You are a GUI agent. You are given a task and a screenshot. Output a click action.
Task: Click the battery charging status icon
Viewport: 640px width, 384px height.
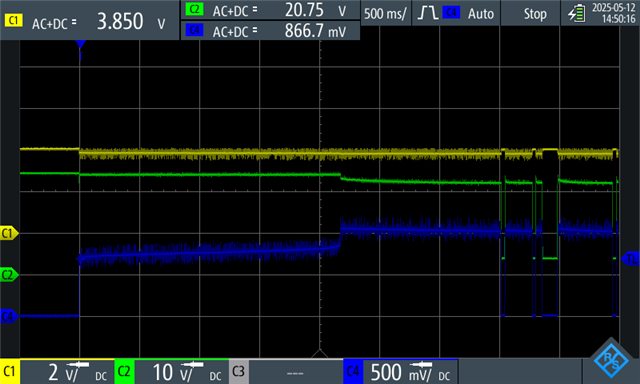[576, 13]
